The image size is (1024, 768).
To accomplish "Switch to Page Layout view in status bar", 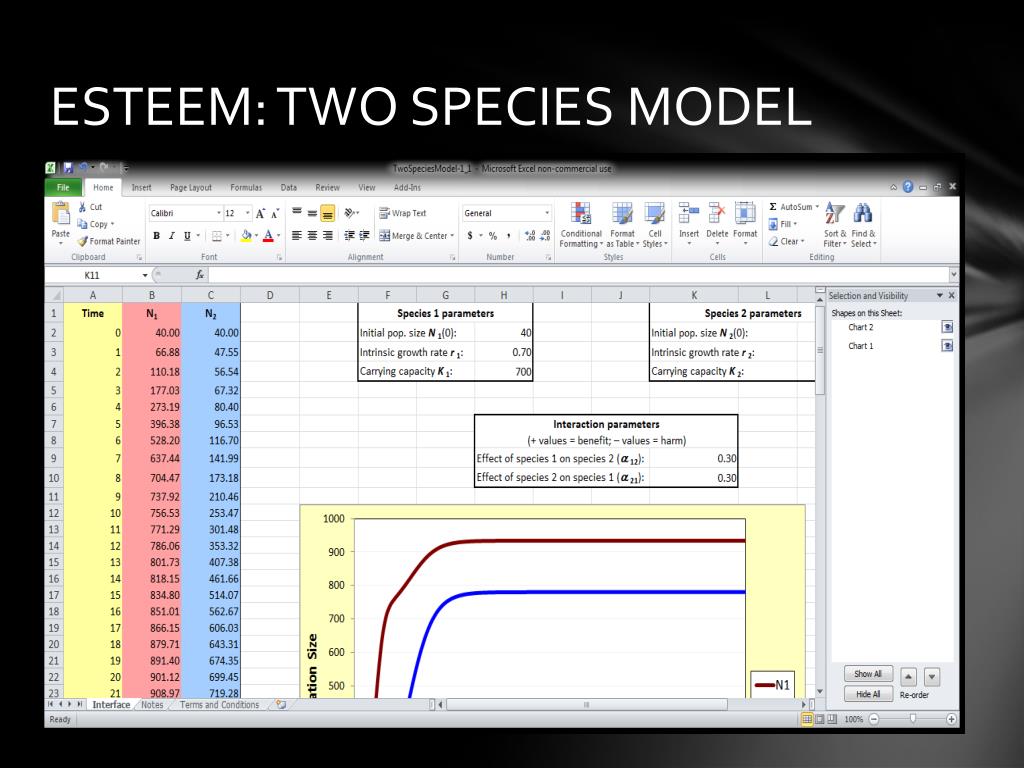I will [820, 719].
